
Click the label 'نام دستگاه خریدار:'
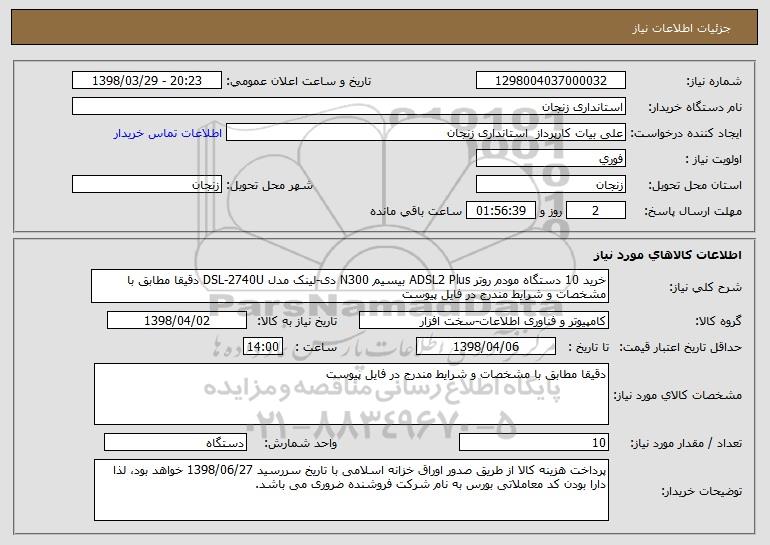pos(695,107)
